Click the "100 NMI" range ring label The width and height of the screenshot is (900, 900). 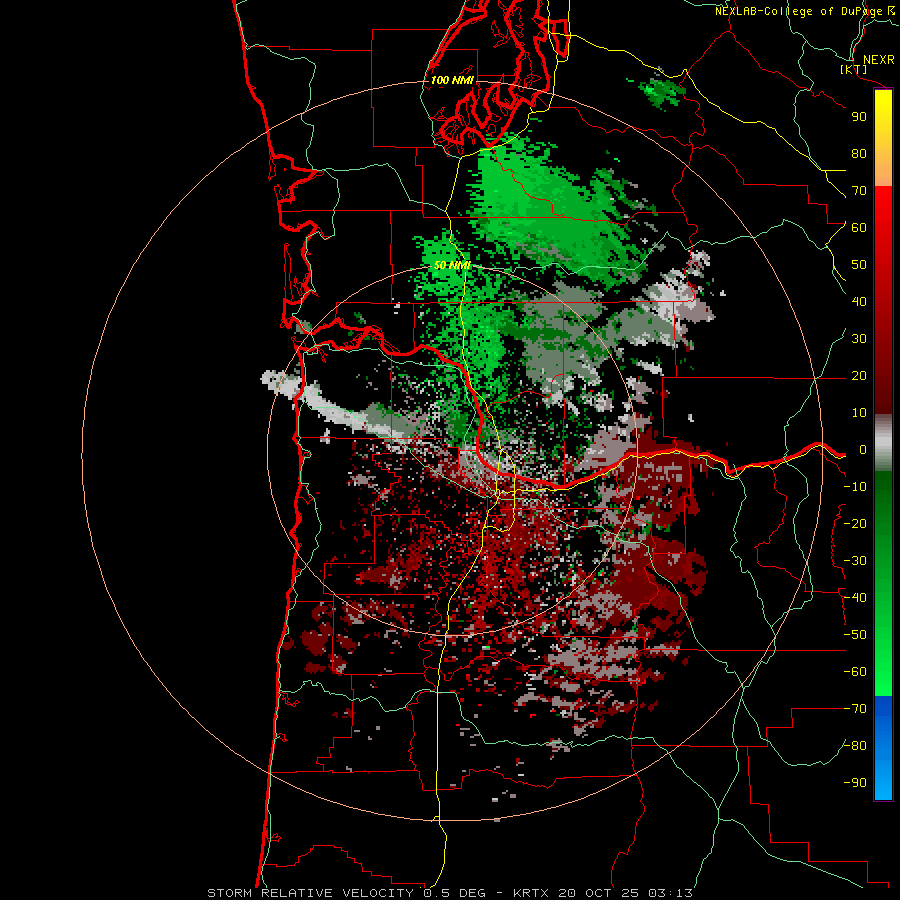click(452, 80)
